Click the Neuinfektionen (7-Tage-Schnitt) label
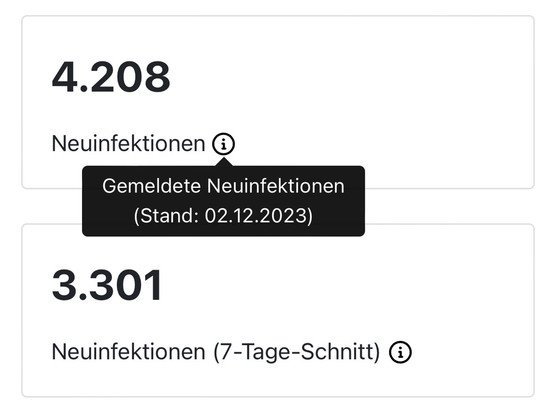This screenshot has height=415, width=556. click(x=216, y=352)
